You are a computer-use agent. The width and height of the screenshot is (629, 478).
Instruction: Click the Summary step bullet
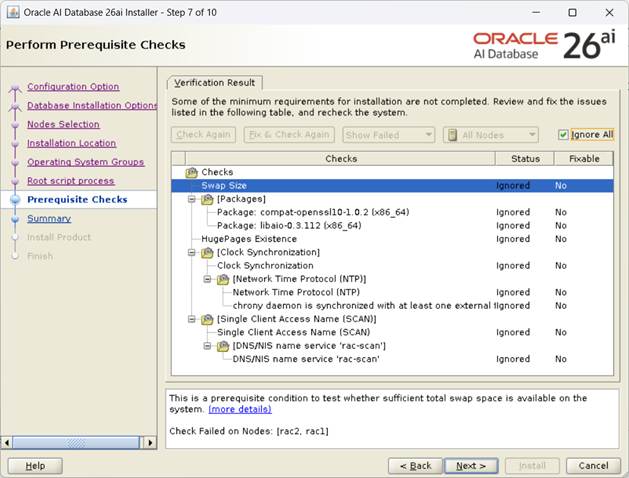pyautogui.click(x=15, y=219)
